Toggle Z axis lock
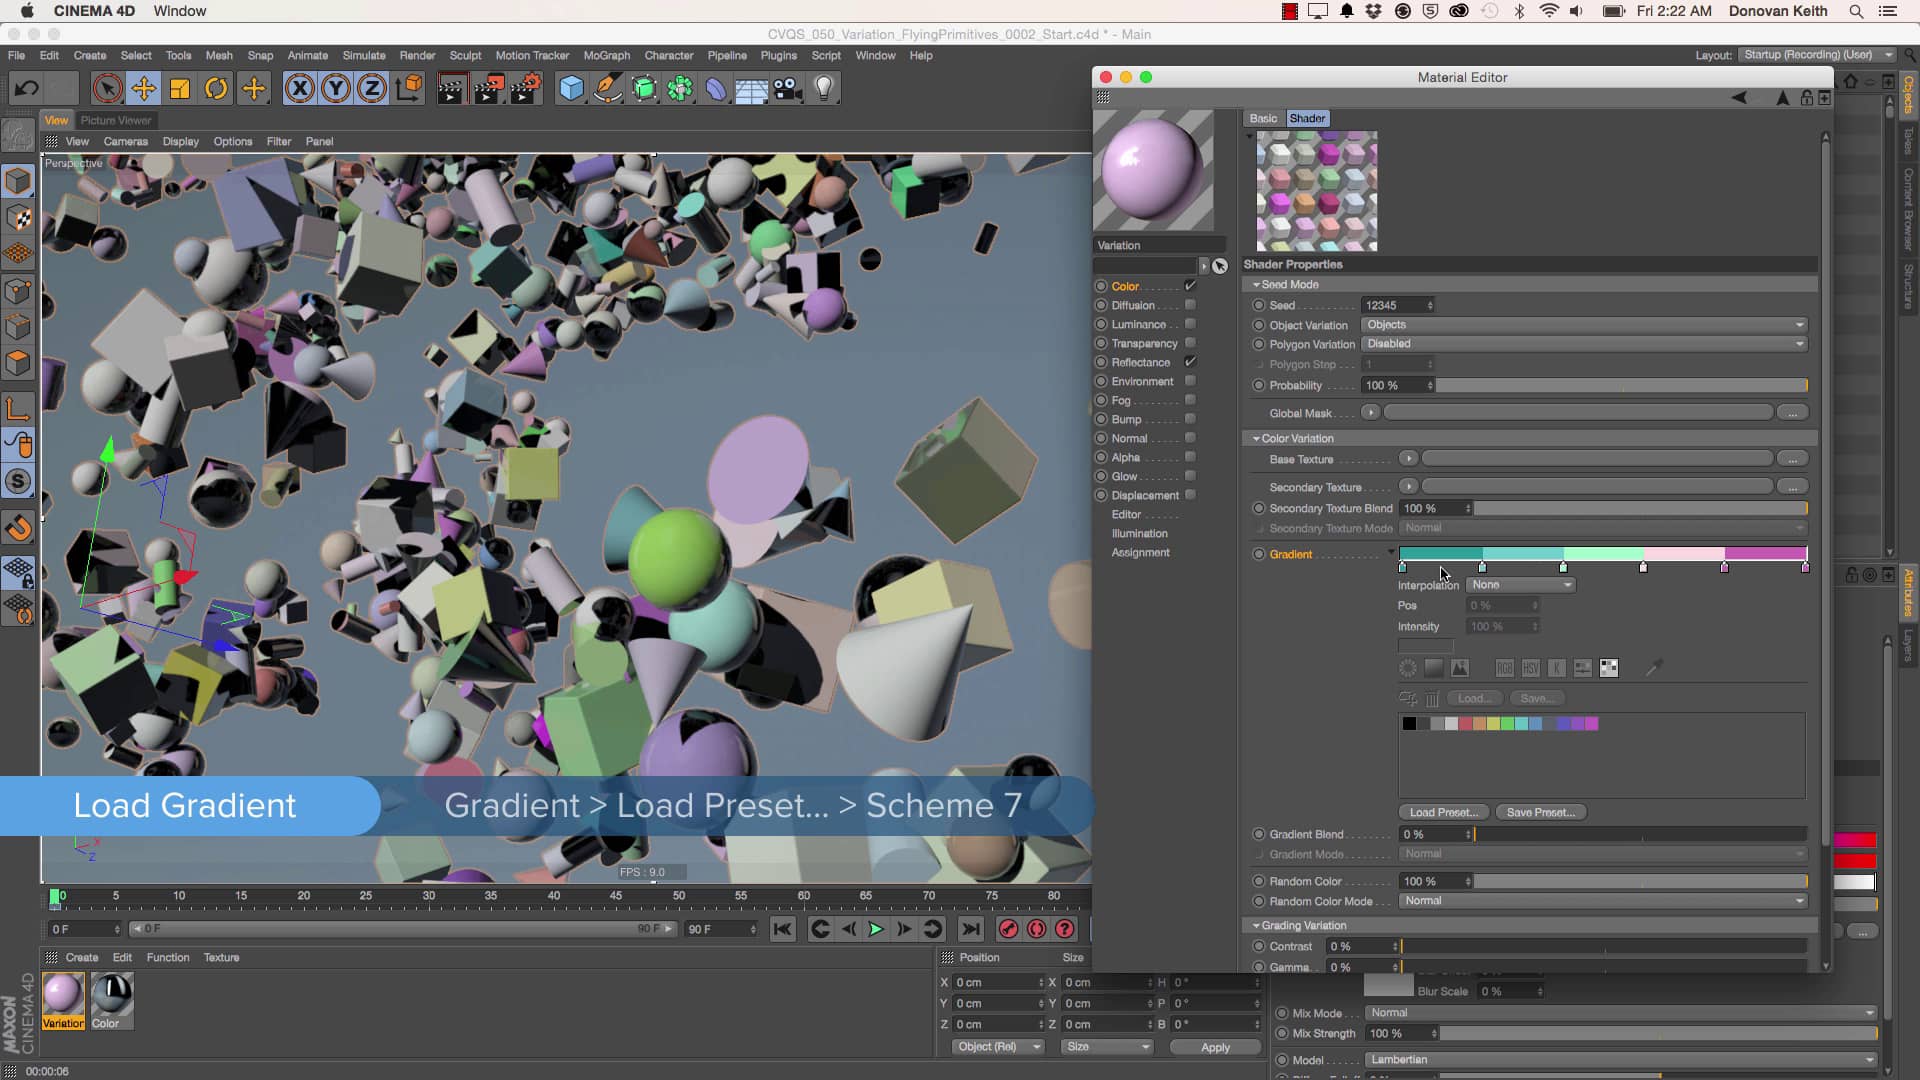Image resolution: width=1920 pixels, height=1080 pixels. click(x=372, y=88)
